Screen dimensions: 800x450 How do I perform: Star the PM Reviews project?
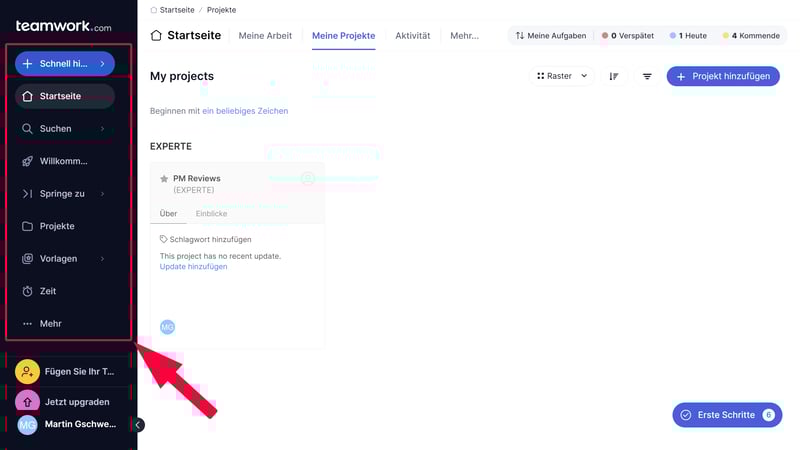164,179
